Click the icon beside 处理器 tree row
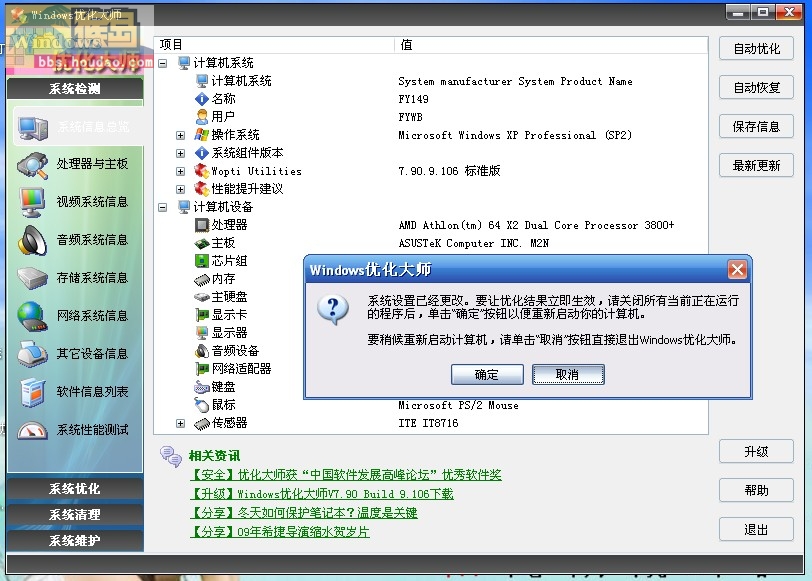812x581 pixels. pyautogui.click(x=201, y=225)
